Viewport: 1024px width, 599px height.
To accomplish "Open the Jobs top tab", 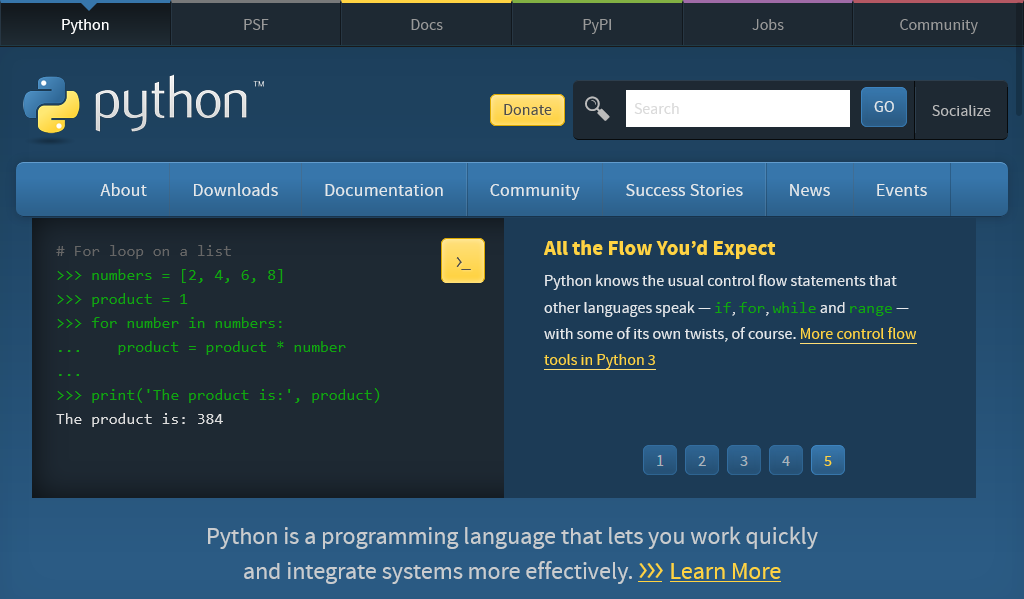I will coord(768,25).
